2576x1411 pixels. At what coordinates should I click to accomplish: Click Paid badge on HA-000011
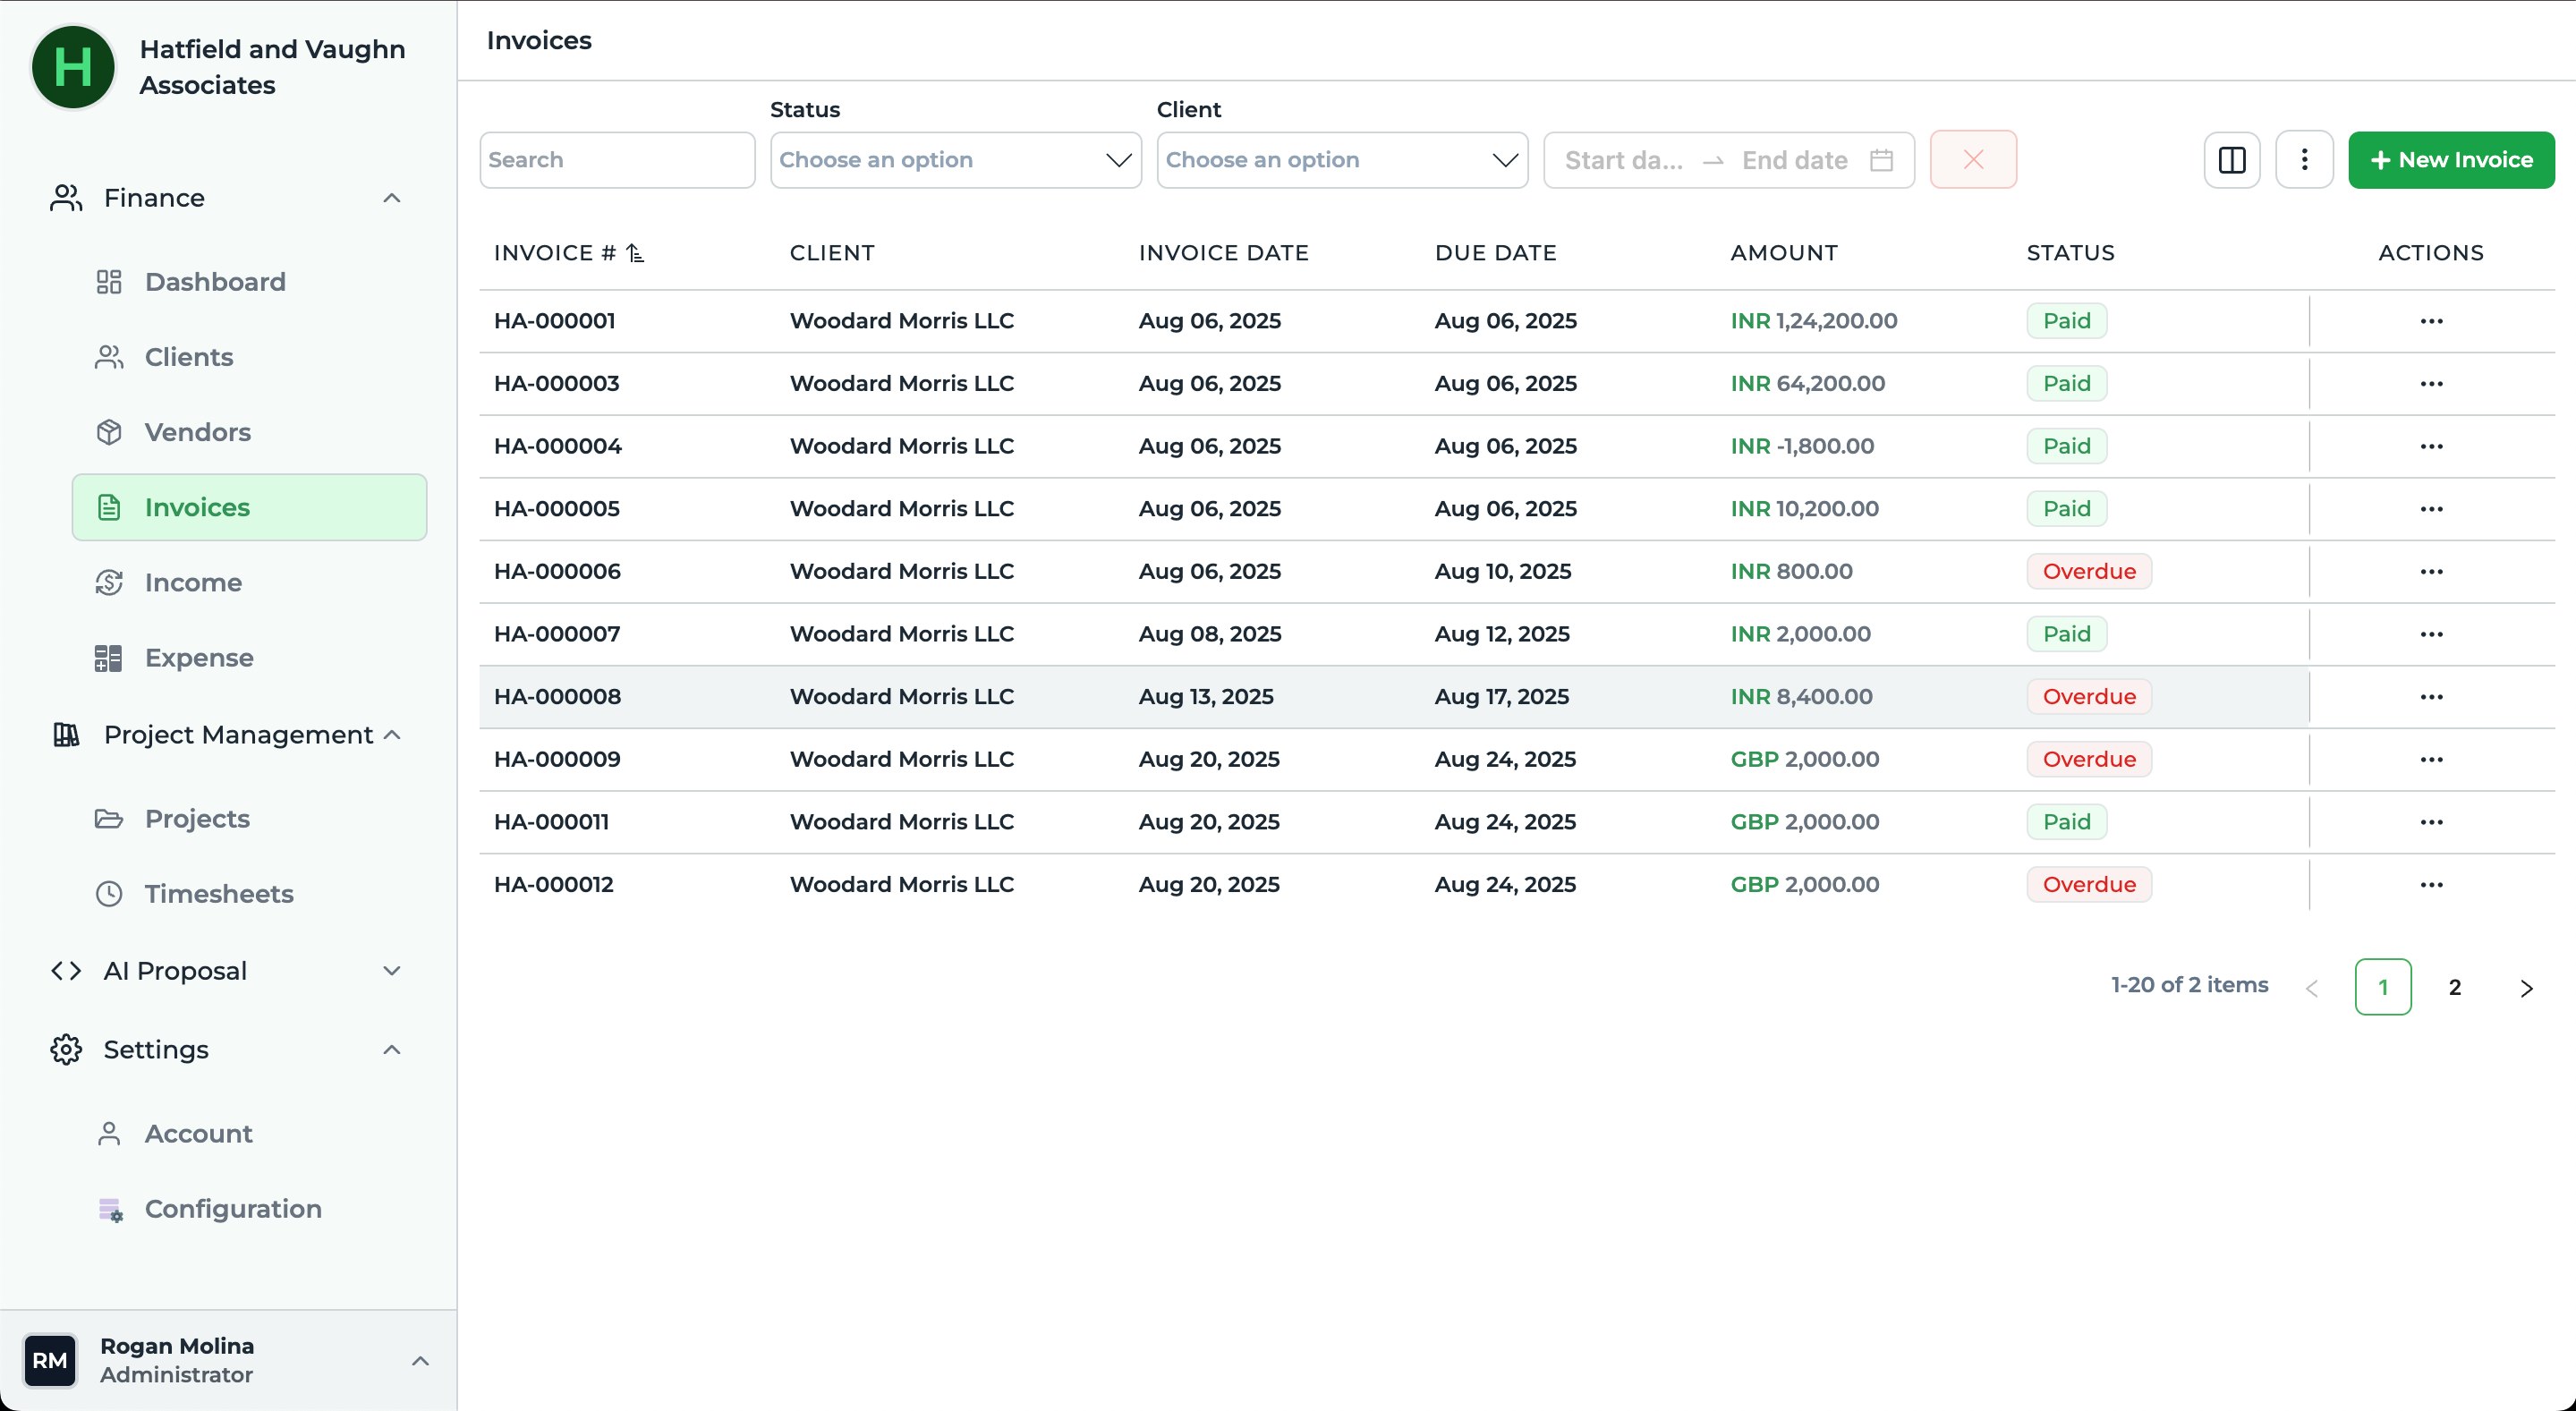2067,822
